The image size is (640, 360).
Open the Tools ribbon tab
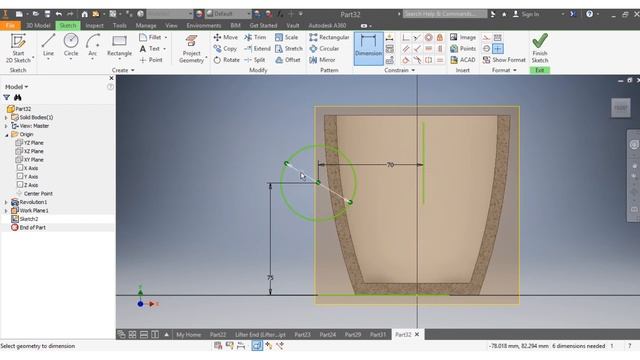pos(120,25)
